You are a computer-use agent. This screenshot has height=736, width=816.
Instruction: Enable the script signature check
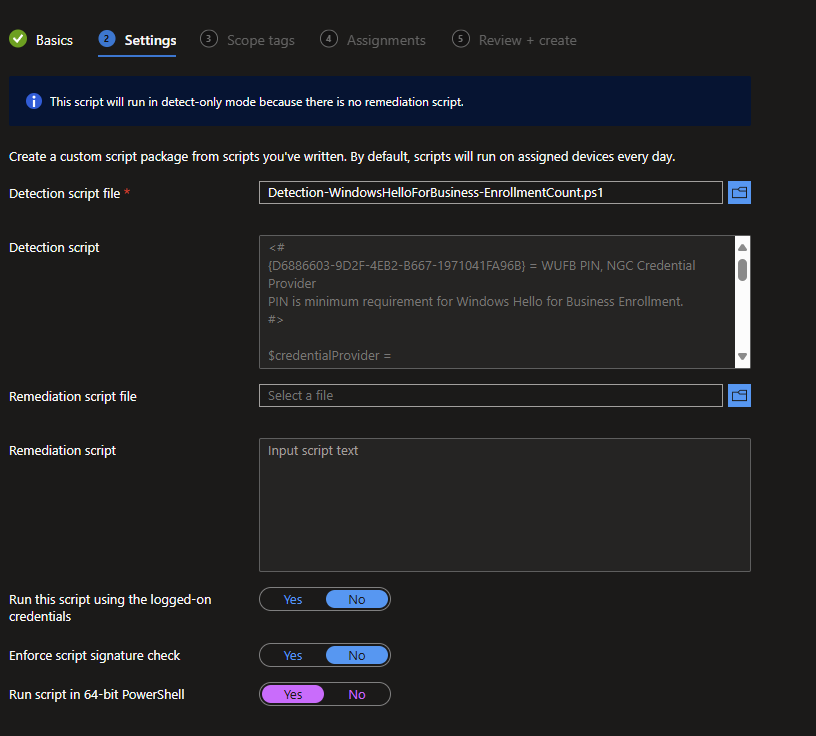click(292, 655)
